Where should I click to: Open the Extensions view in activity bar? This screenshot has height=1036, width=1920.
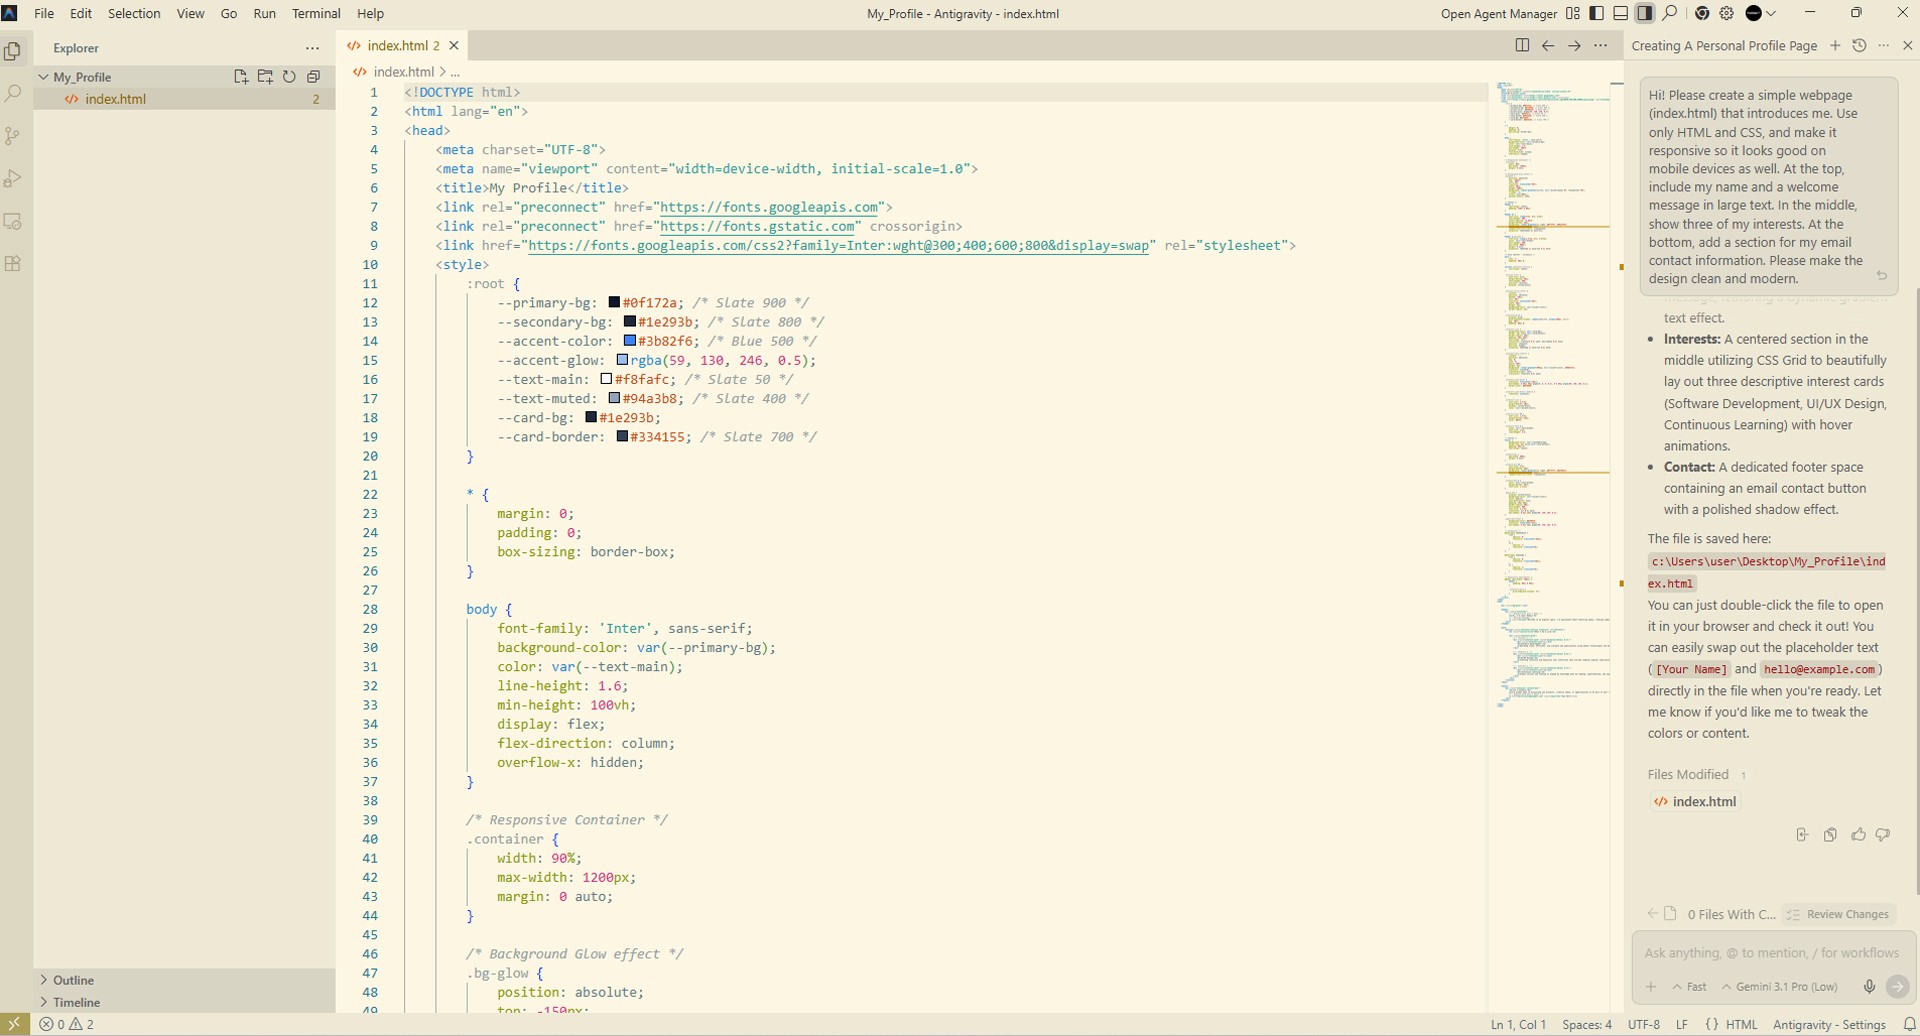[13, 264]
